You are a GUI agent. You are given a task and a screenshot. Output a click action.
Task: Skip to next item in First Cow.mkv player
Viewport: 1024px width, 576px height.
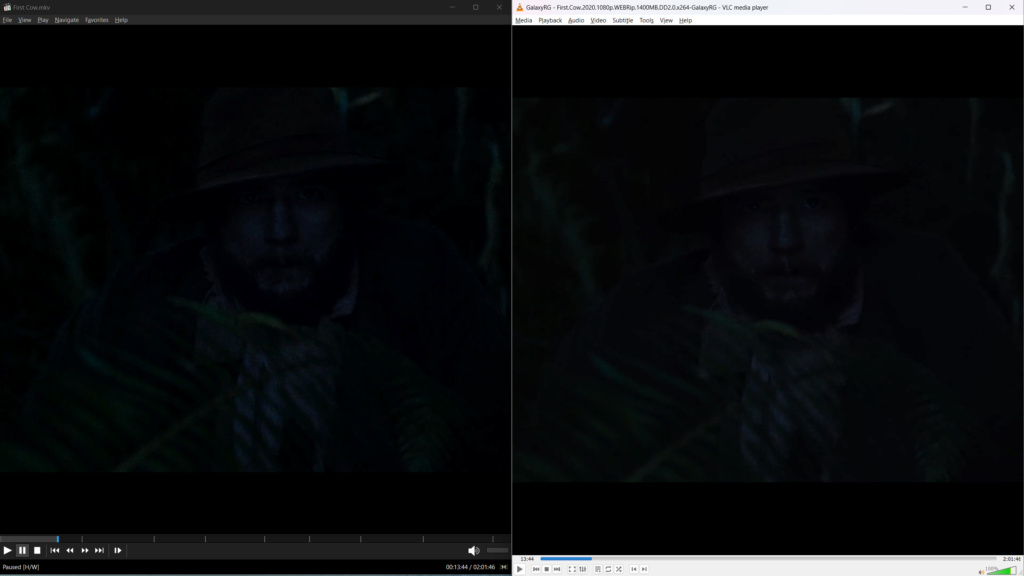99,551
